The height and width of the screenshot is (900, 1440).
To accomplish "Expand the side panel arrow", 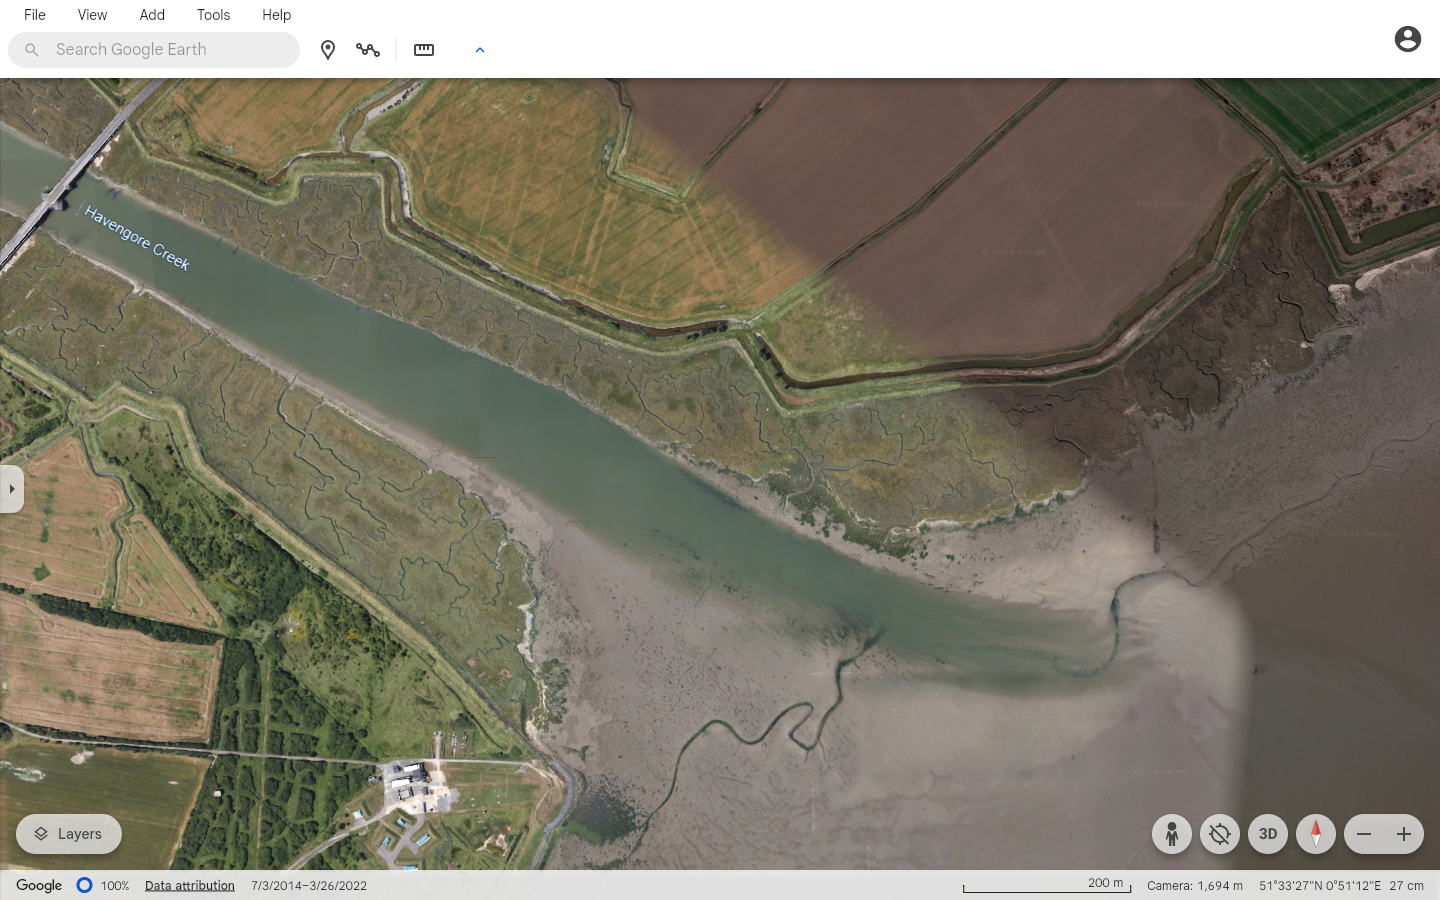I will (x=11, y=489).
